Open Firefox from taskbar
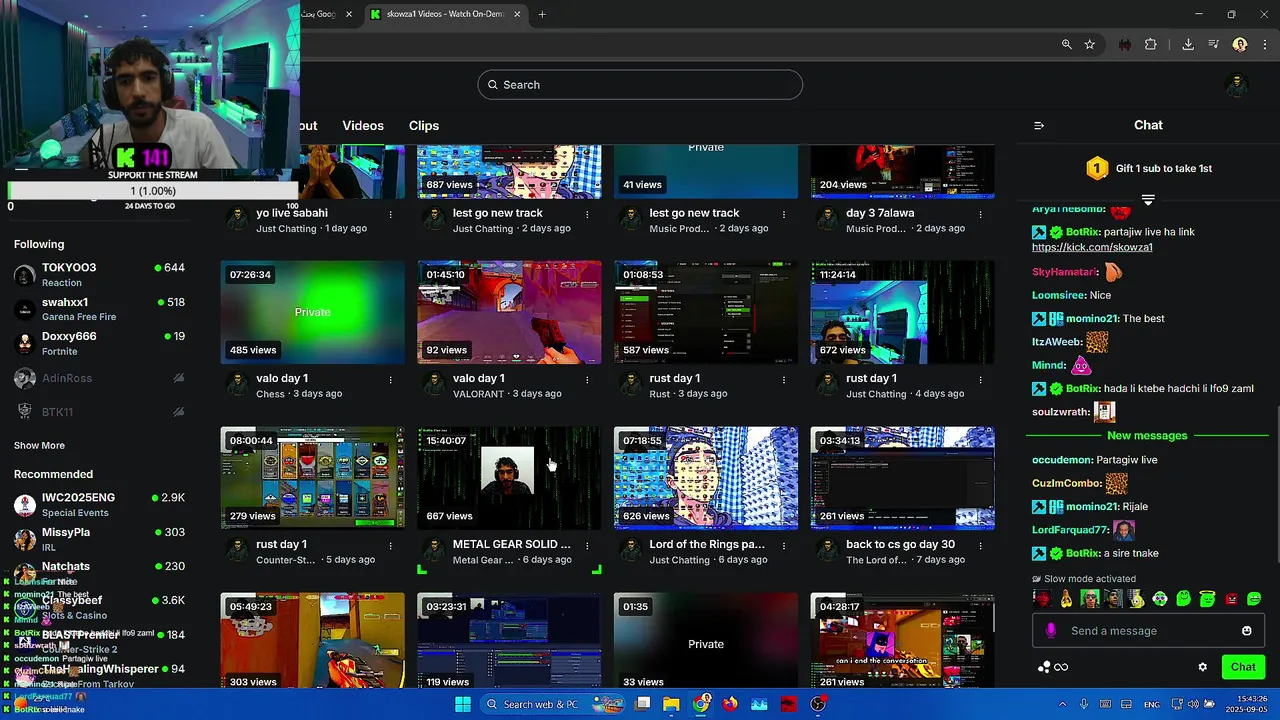The width and height of the screenshot is (1280, 720). click(730, 704)
